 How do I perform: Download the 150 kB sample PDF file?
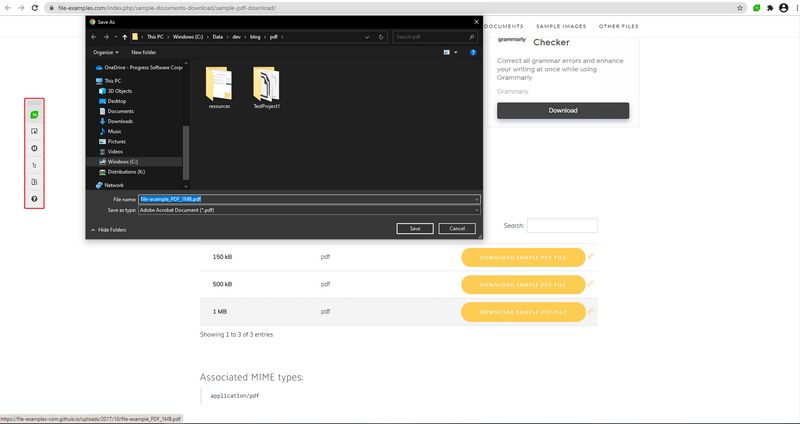pyautogui.click(x=523, y=258)
